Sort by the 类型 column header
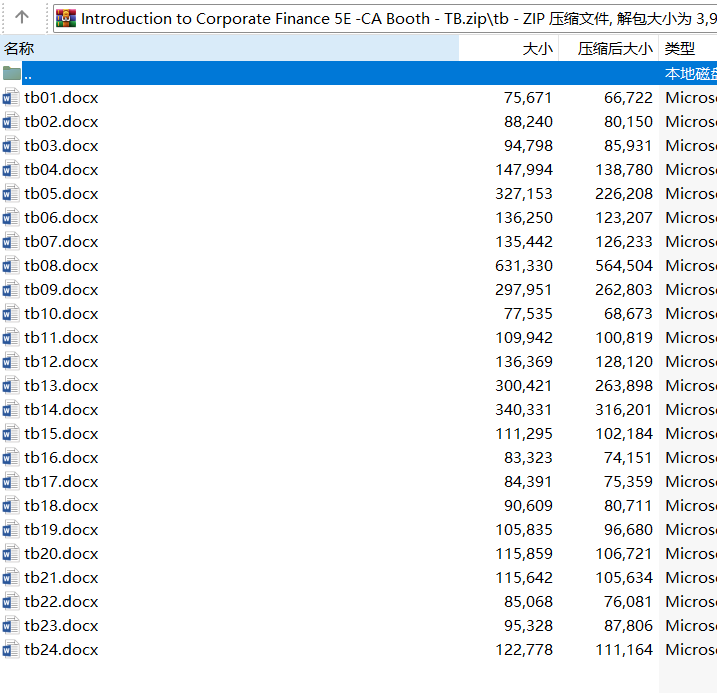 (x=688, y=48)
